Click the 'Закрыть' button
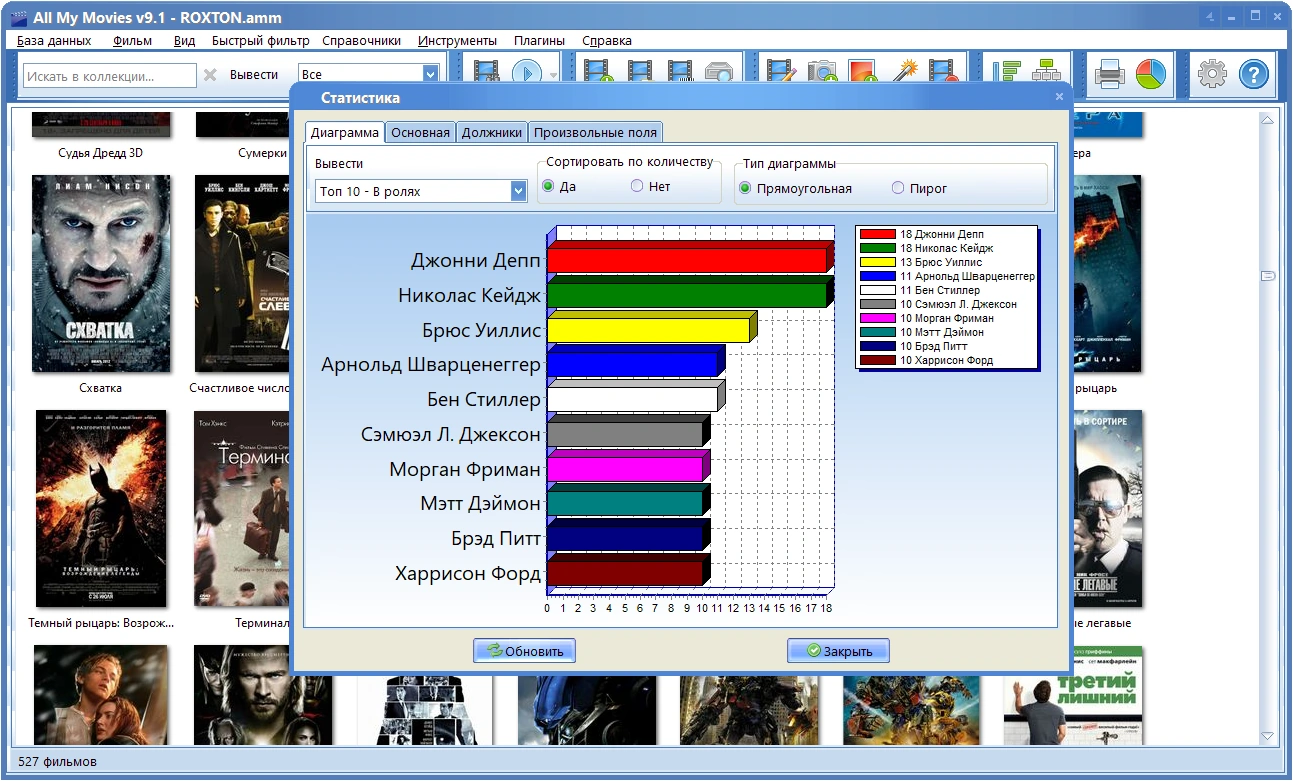1293x781 pixels. tap(838, 651)
